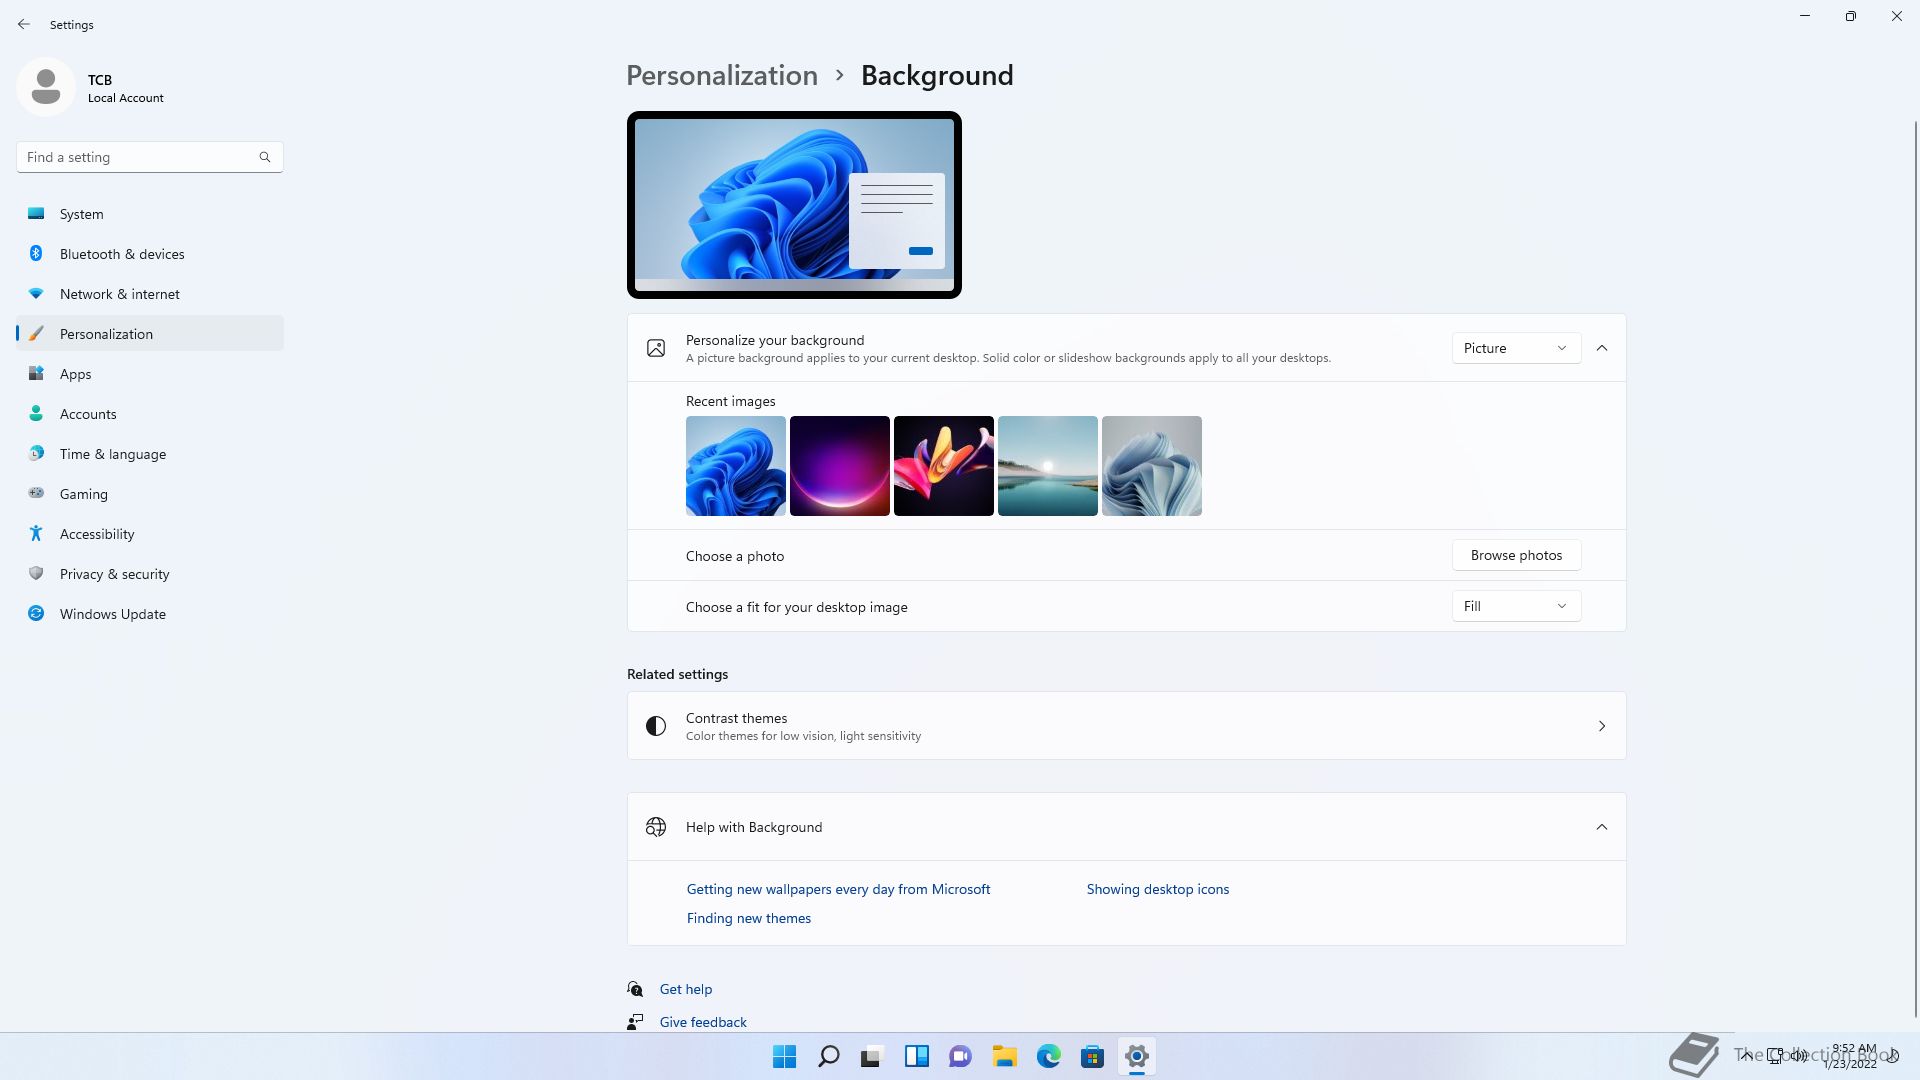Click the back arrow in Settings
The width and height of the screenshot is (1920, 1080).
24,24
